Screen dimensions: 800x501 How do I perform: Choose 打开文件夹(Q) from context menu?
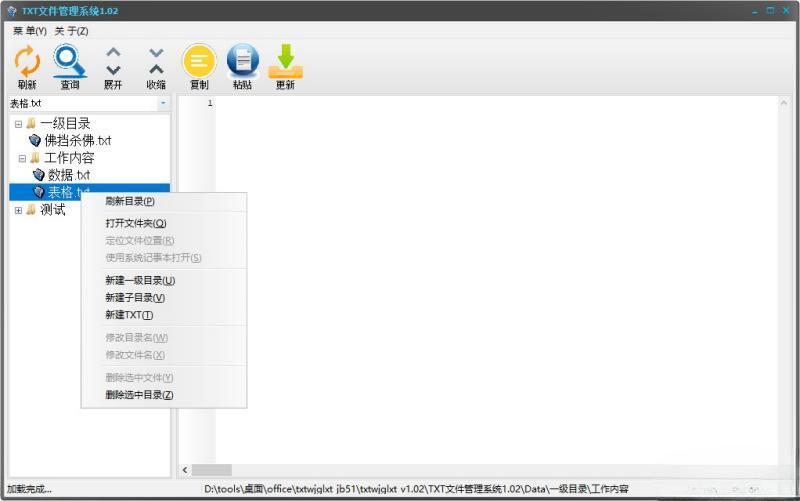(x=136, y=223)
